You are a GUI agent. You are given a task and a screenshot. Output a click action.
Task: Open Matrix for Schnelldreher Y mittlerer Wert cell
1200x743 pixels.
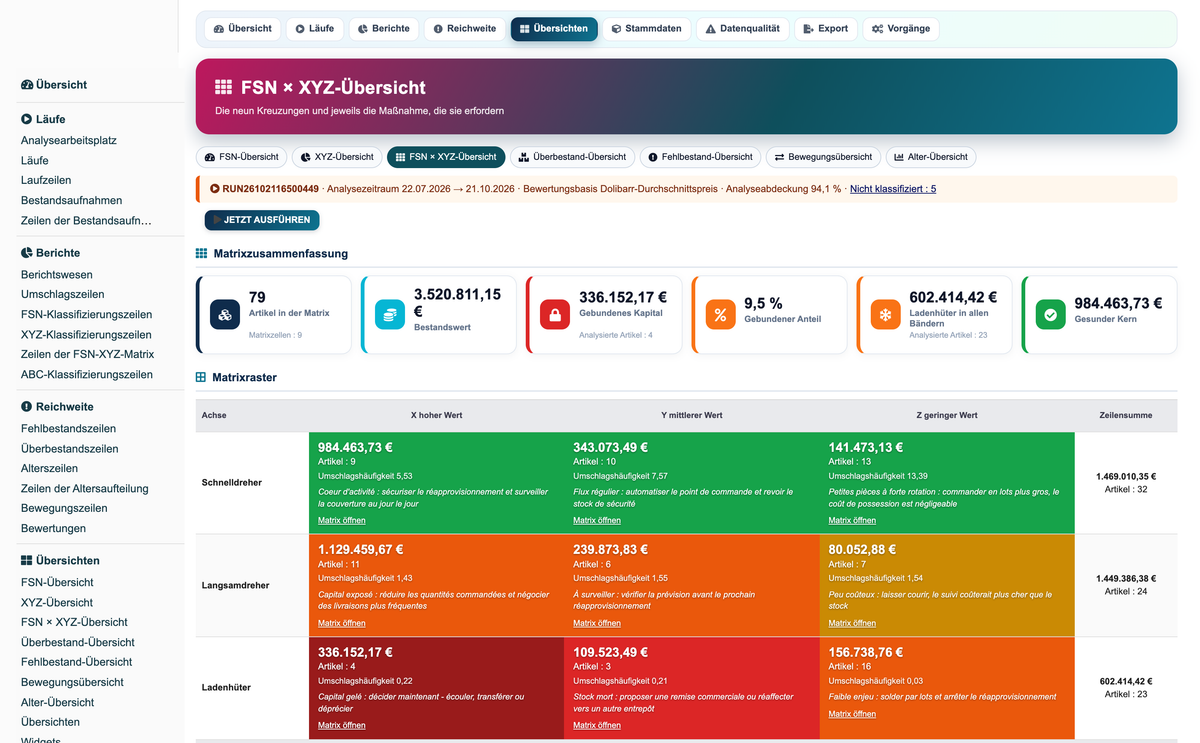[x=597, y=520]
